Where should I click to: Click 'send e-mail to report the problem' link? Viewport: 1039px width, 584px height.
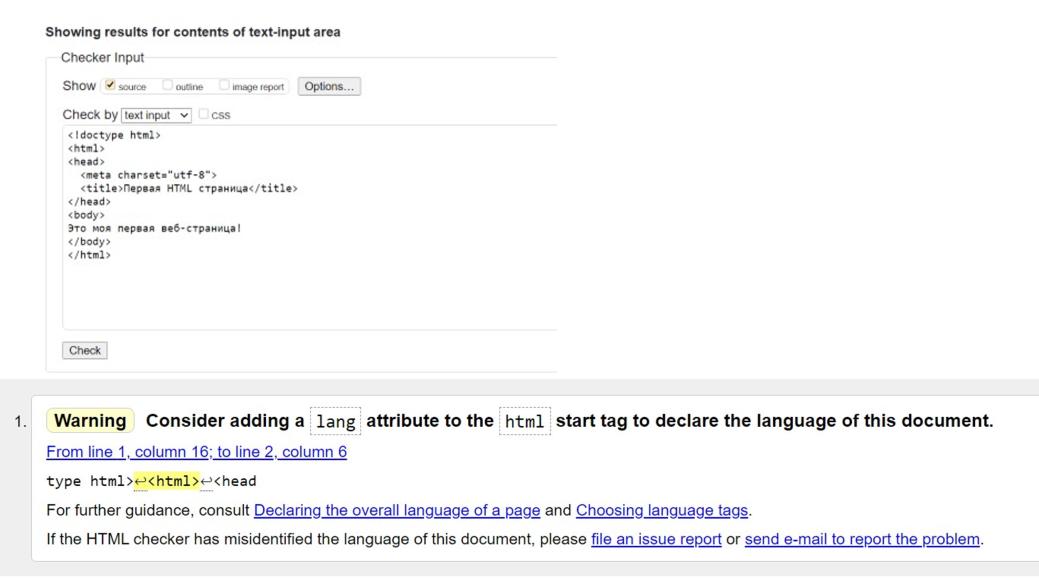click(x=862, y=539)
